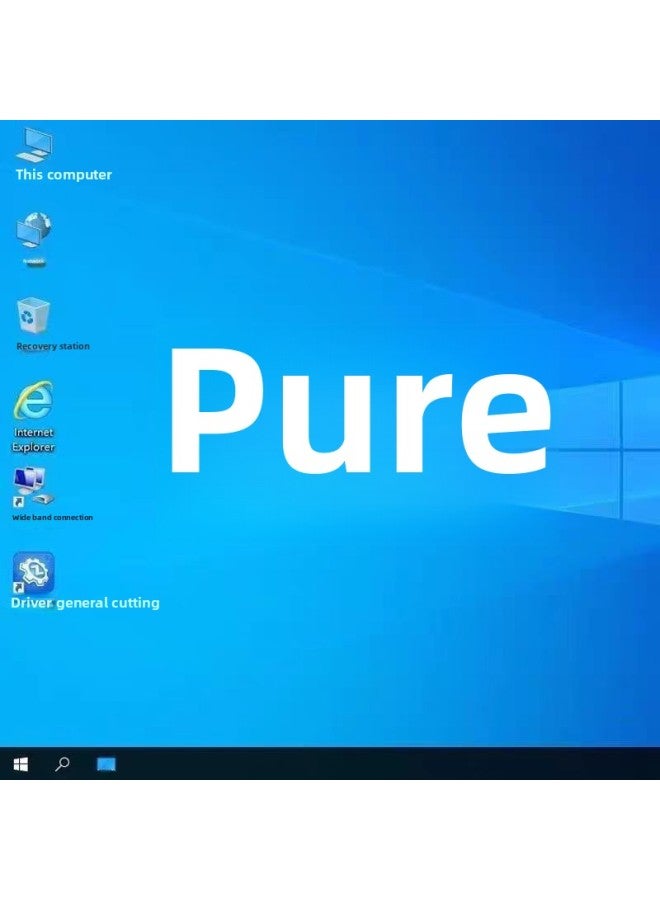660x900 pixels.
Task: Select the blurred label under the Network icon
Action: point(34,262)
